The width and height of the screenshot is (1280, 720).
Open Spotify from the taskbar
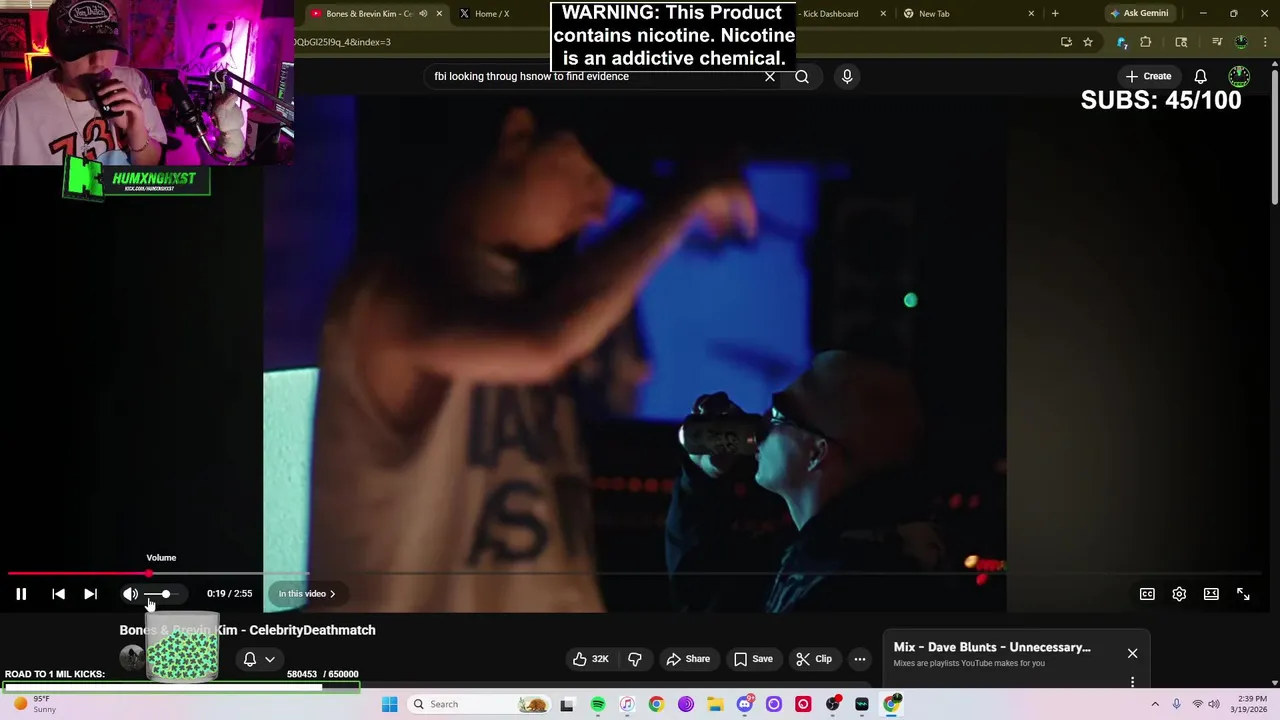[x=598, y=704]
